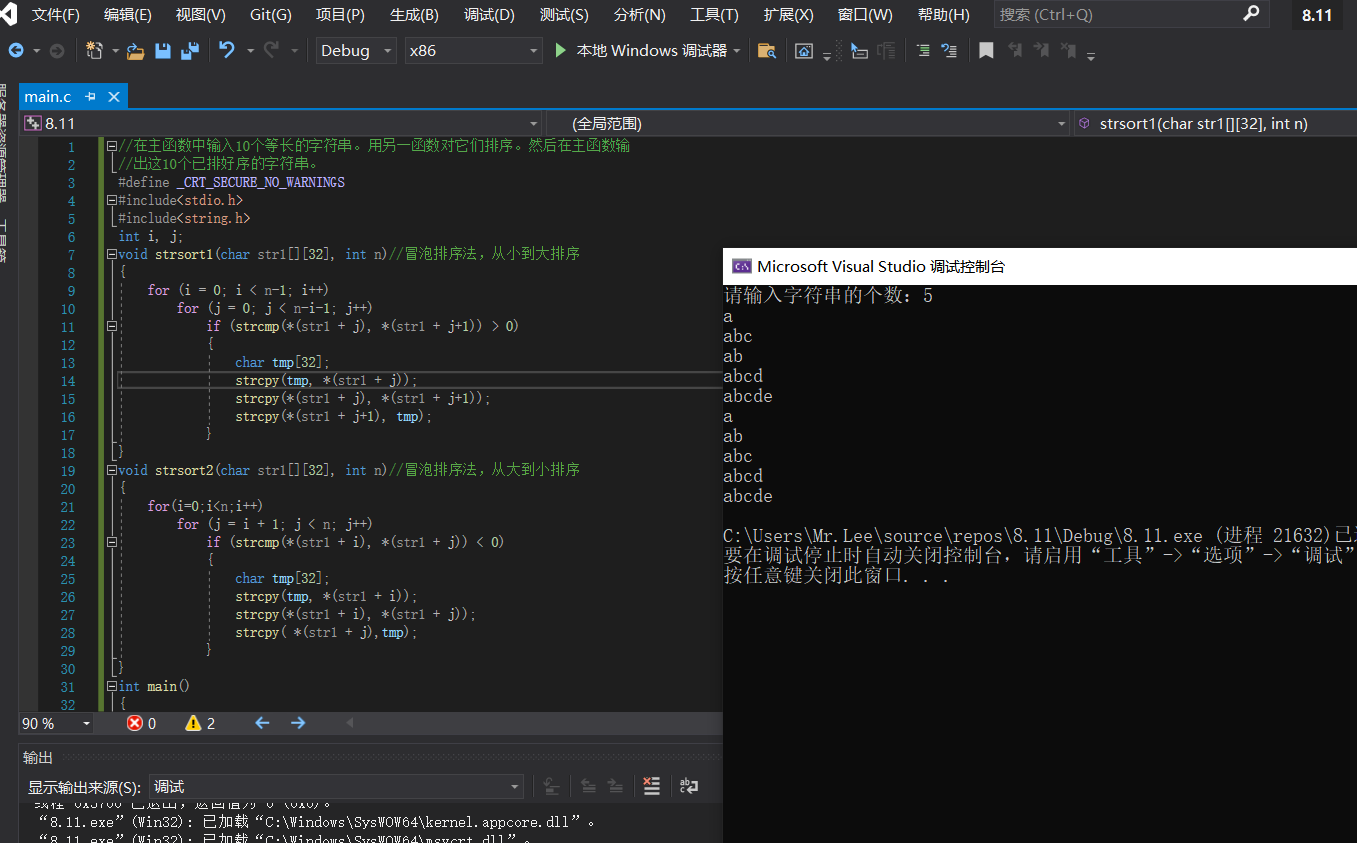The width and height of the screenshot is (1357, 843).
Task: Pin the main.c tab
Action: tap(90, 96)
